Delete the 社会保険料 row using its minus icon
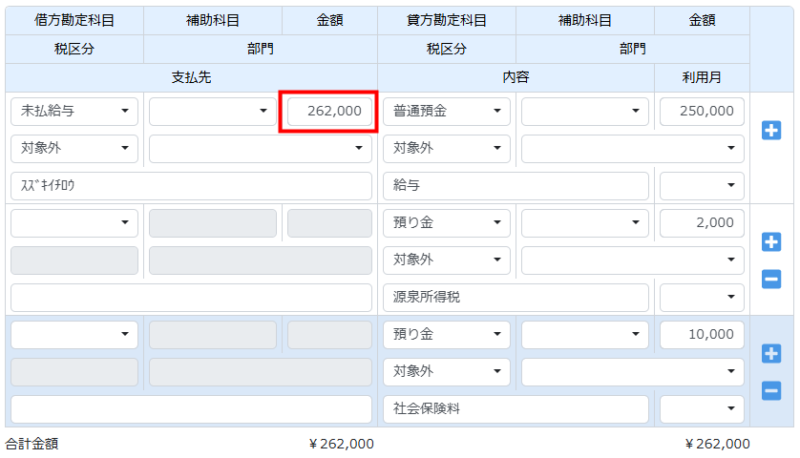This screenshot has width=800, height=458. click(x=771, y=391)
